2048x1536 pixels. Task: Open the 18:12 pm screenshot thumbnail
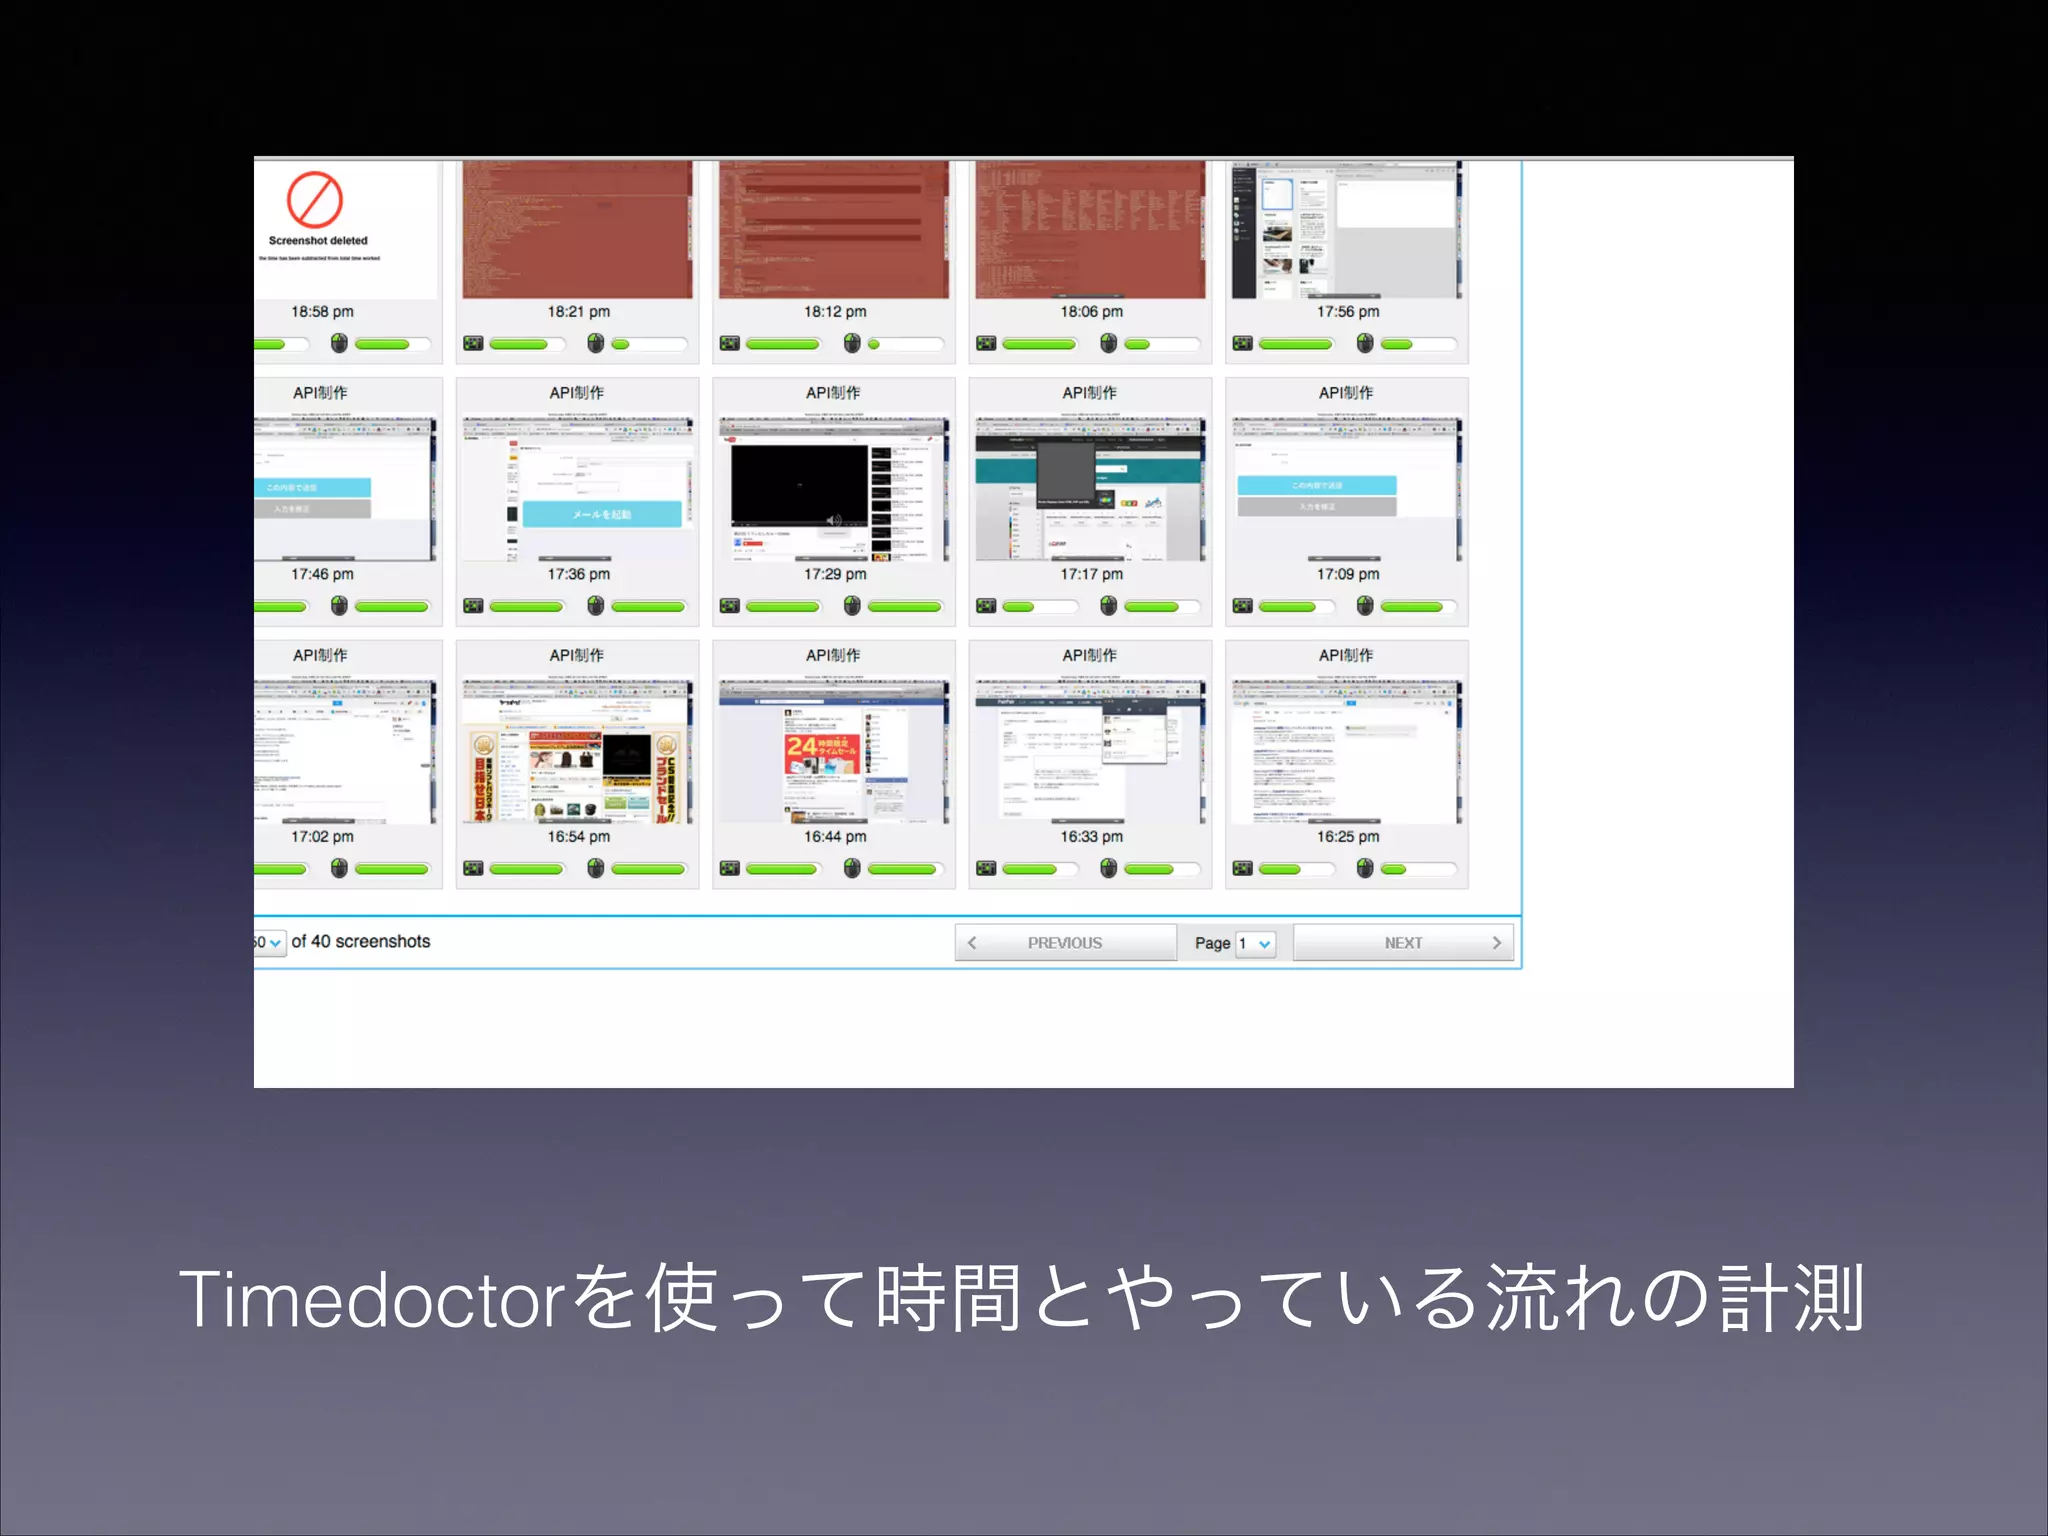tap(834, 229)
